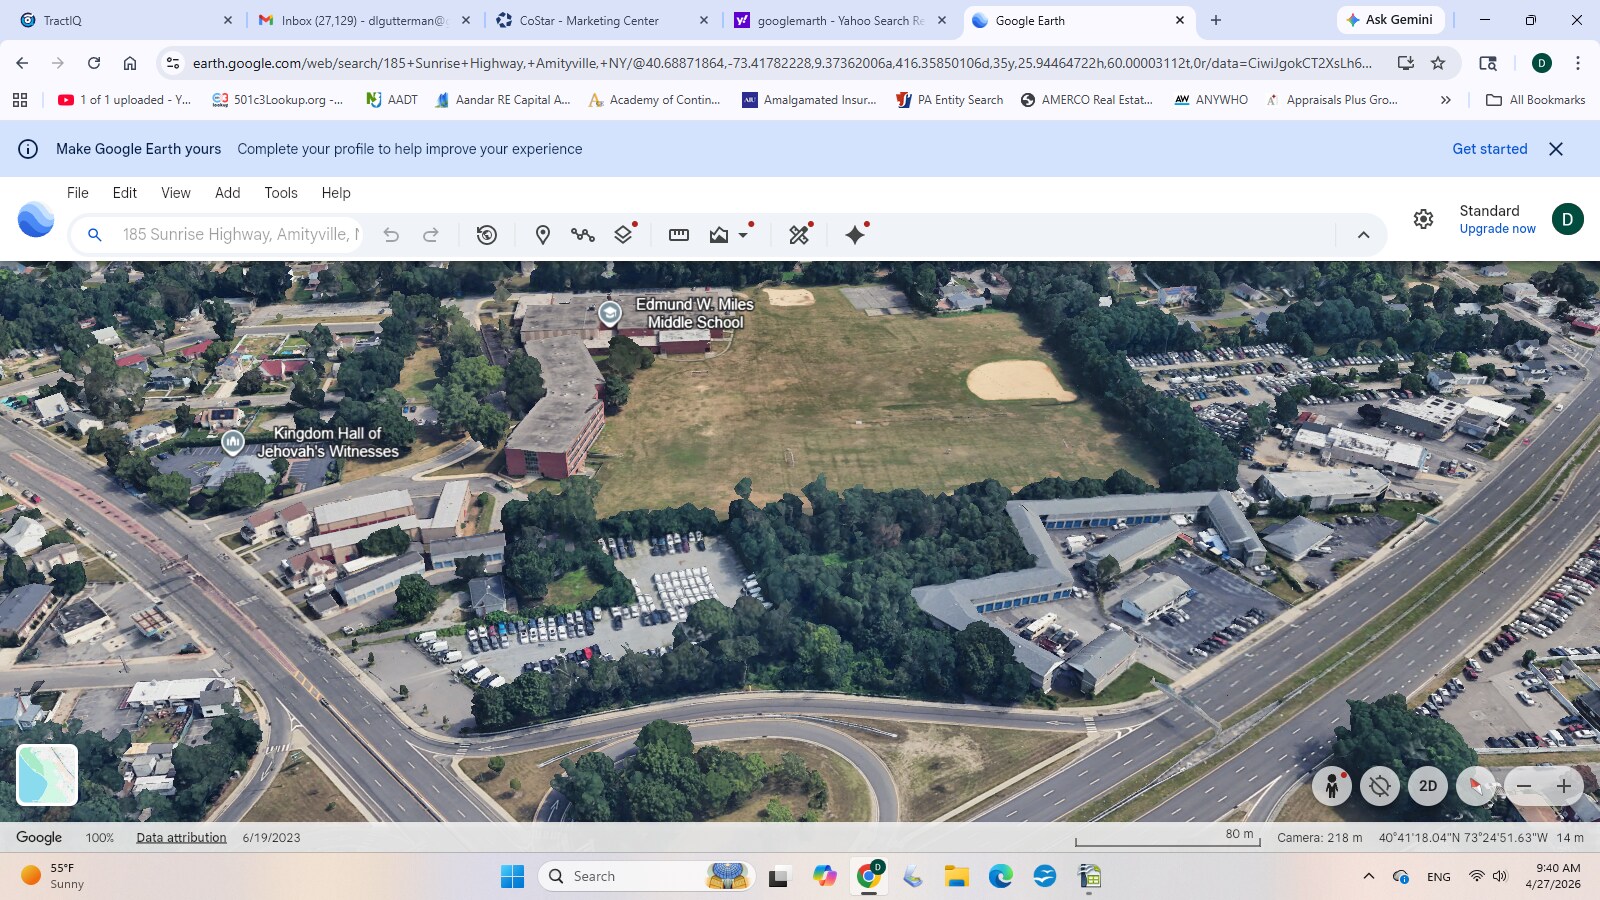This screenshot has height=900, width=1600.
Task: Open Chrome three-dot menu
Action: (x=1578, y=63)
